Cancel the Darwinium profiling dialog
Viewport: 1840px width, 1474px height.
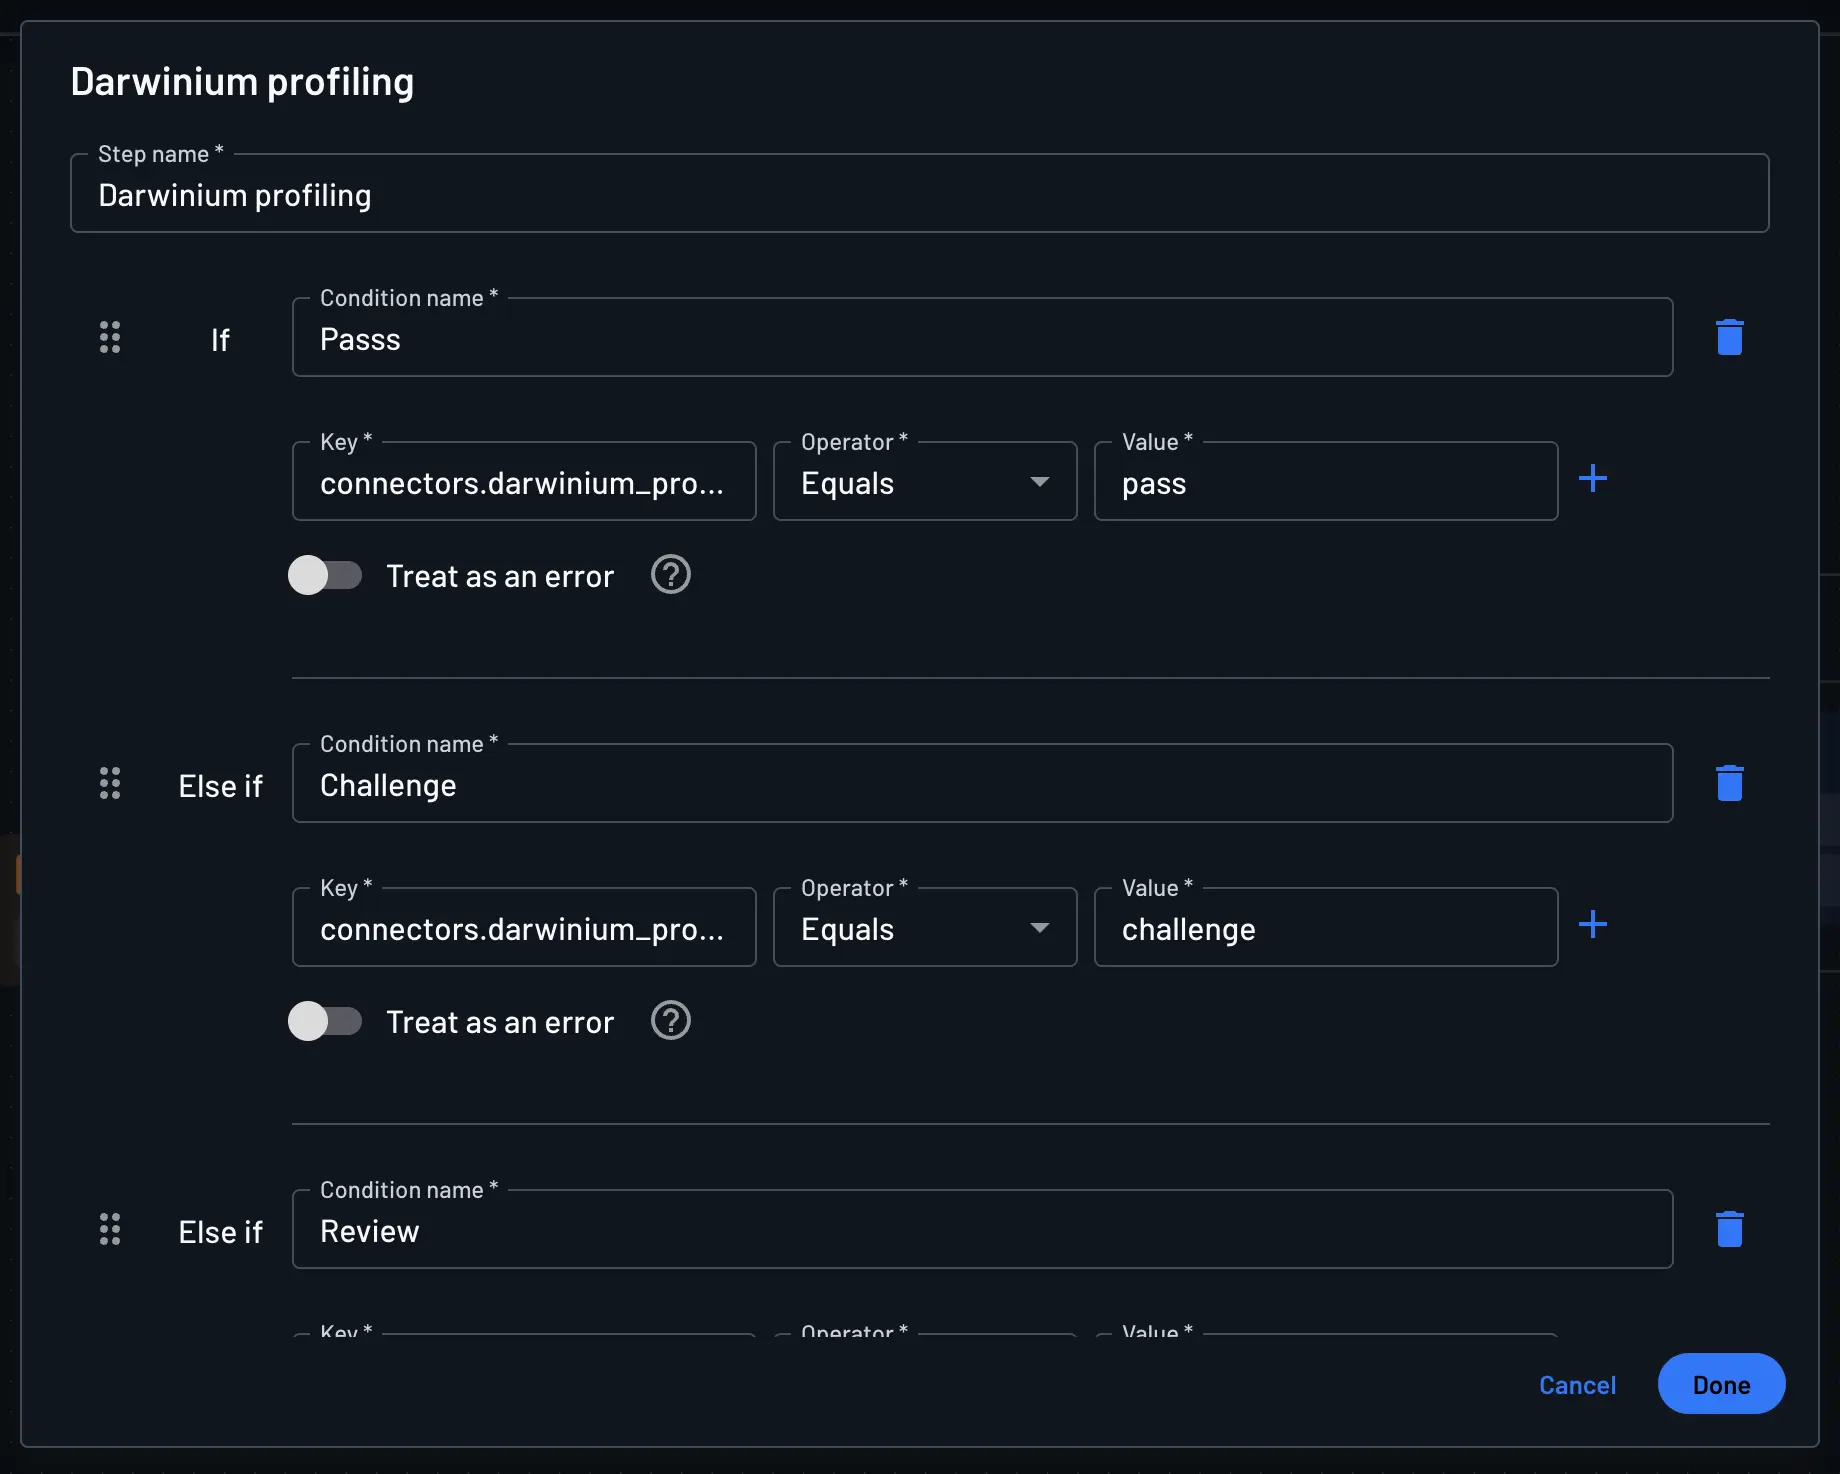coord(1577,1385)
